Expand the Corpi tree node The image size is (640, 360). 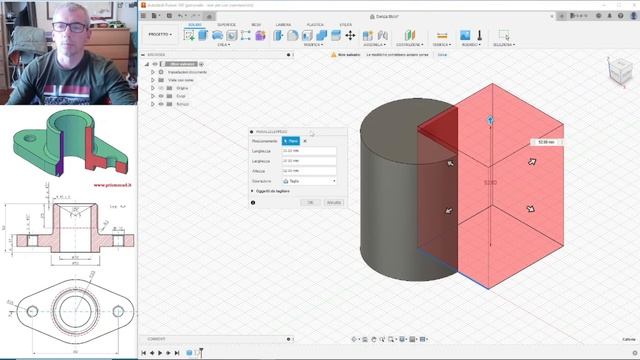(x=153, y=96)
